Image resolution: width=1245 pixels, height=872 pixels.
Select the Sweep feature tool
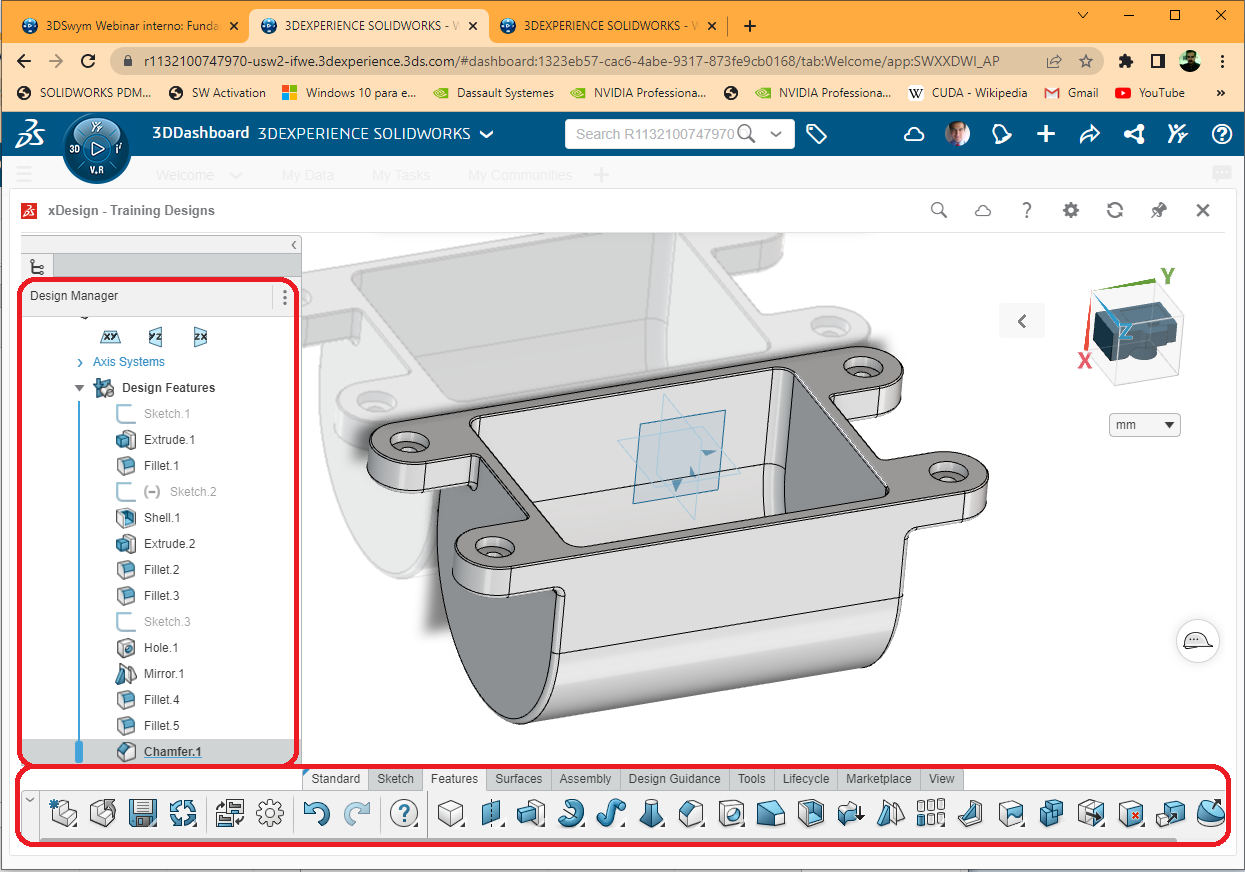610,814
